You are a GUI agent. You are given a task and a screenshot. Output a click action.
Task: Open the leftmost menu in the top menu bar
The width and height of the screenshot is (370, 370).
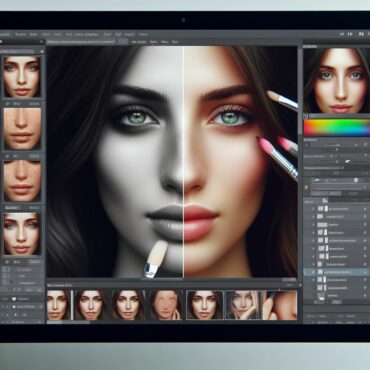4,34
